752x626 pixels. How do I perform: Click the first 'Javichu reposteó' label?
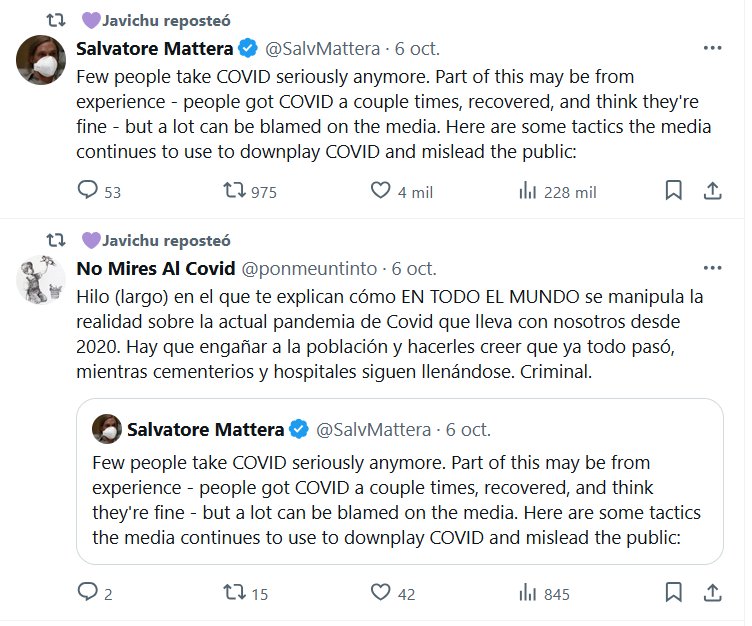[164, 20]
